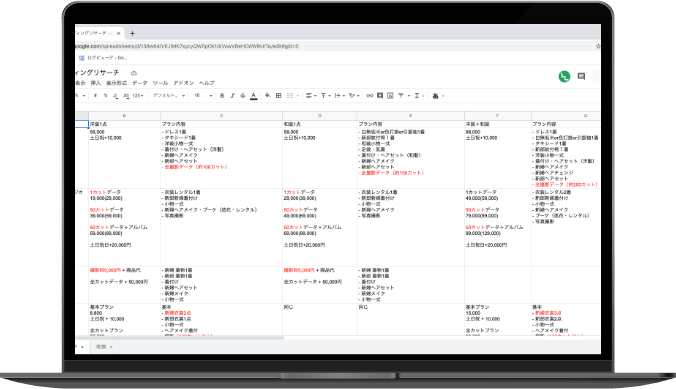
Task: Open the 表示形式 menu
Action: [116, 83]
